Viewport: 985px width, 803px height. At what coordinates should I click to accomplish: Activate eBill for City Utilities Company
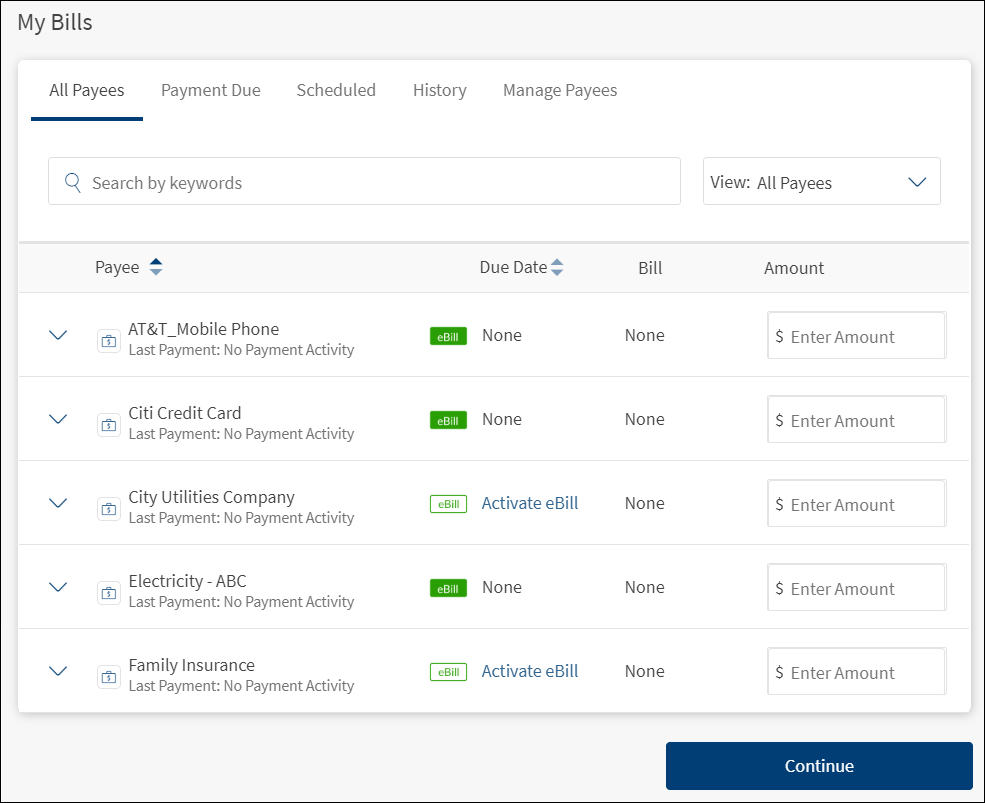[529, 503]
